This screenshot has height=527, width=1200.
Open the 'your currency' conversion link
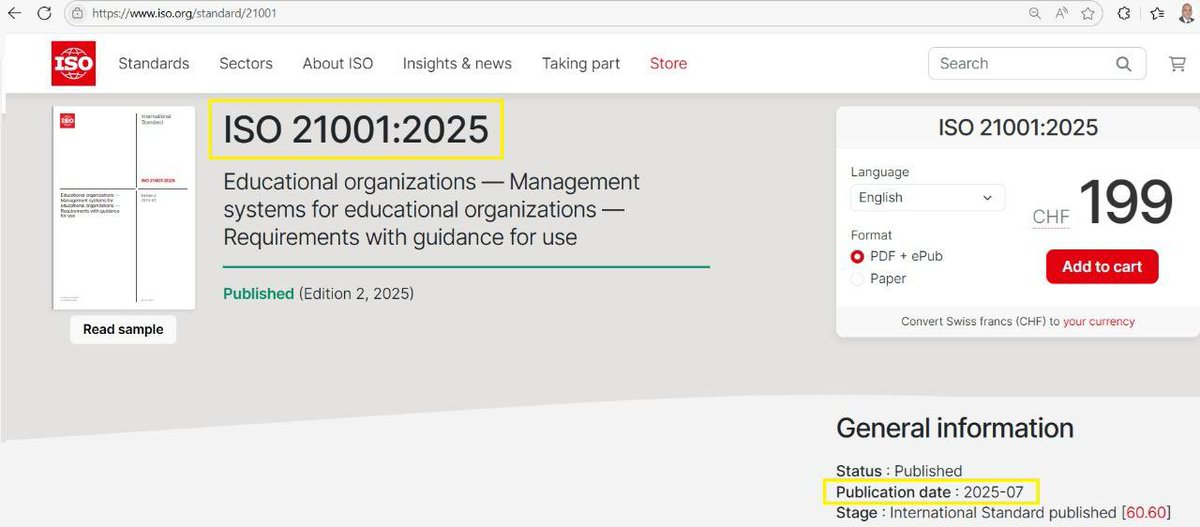coord(1099,322)
